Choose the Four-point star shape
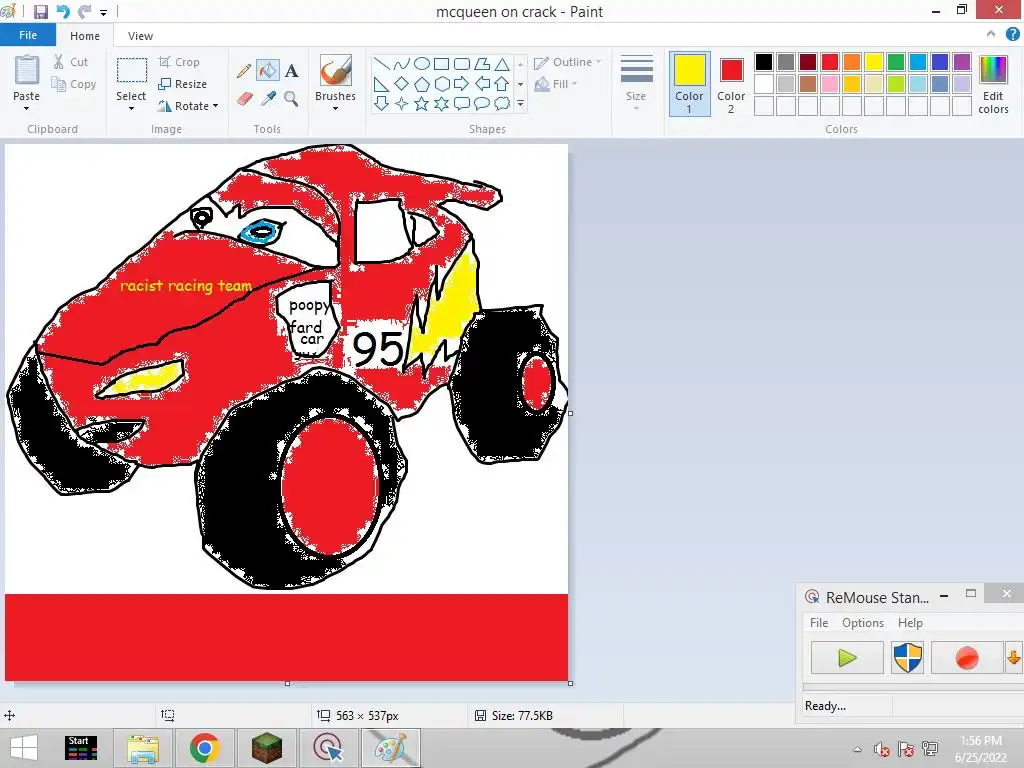 [402, 103]
